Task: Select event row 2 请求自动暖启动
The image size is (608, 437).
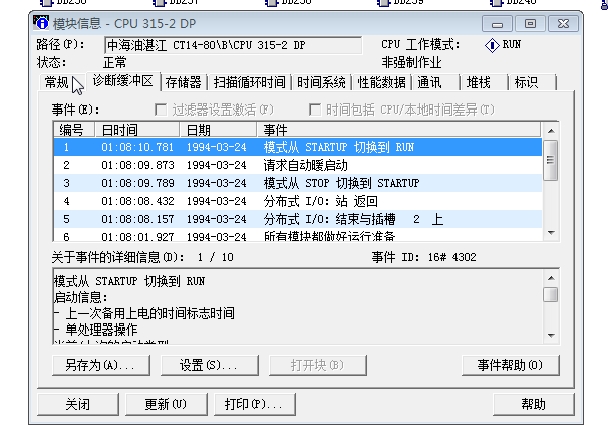Action: point(297,165)
